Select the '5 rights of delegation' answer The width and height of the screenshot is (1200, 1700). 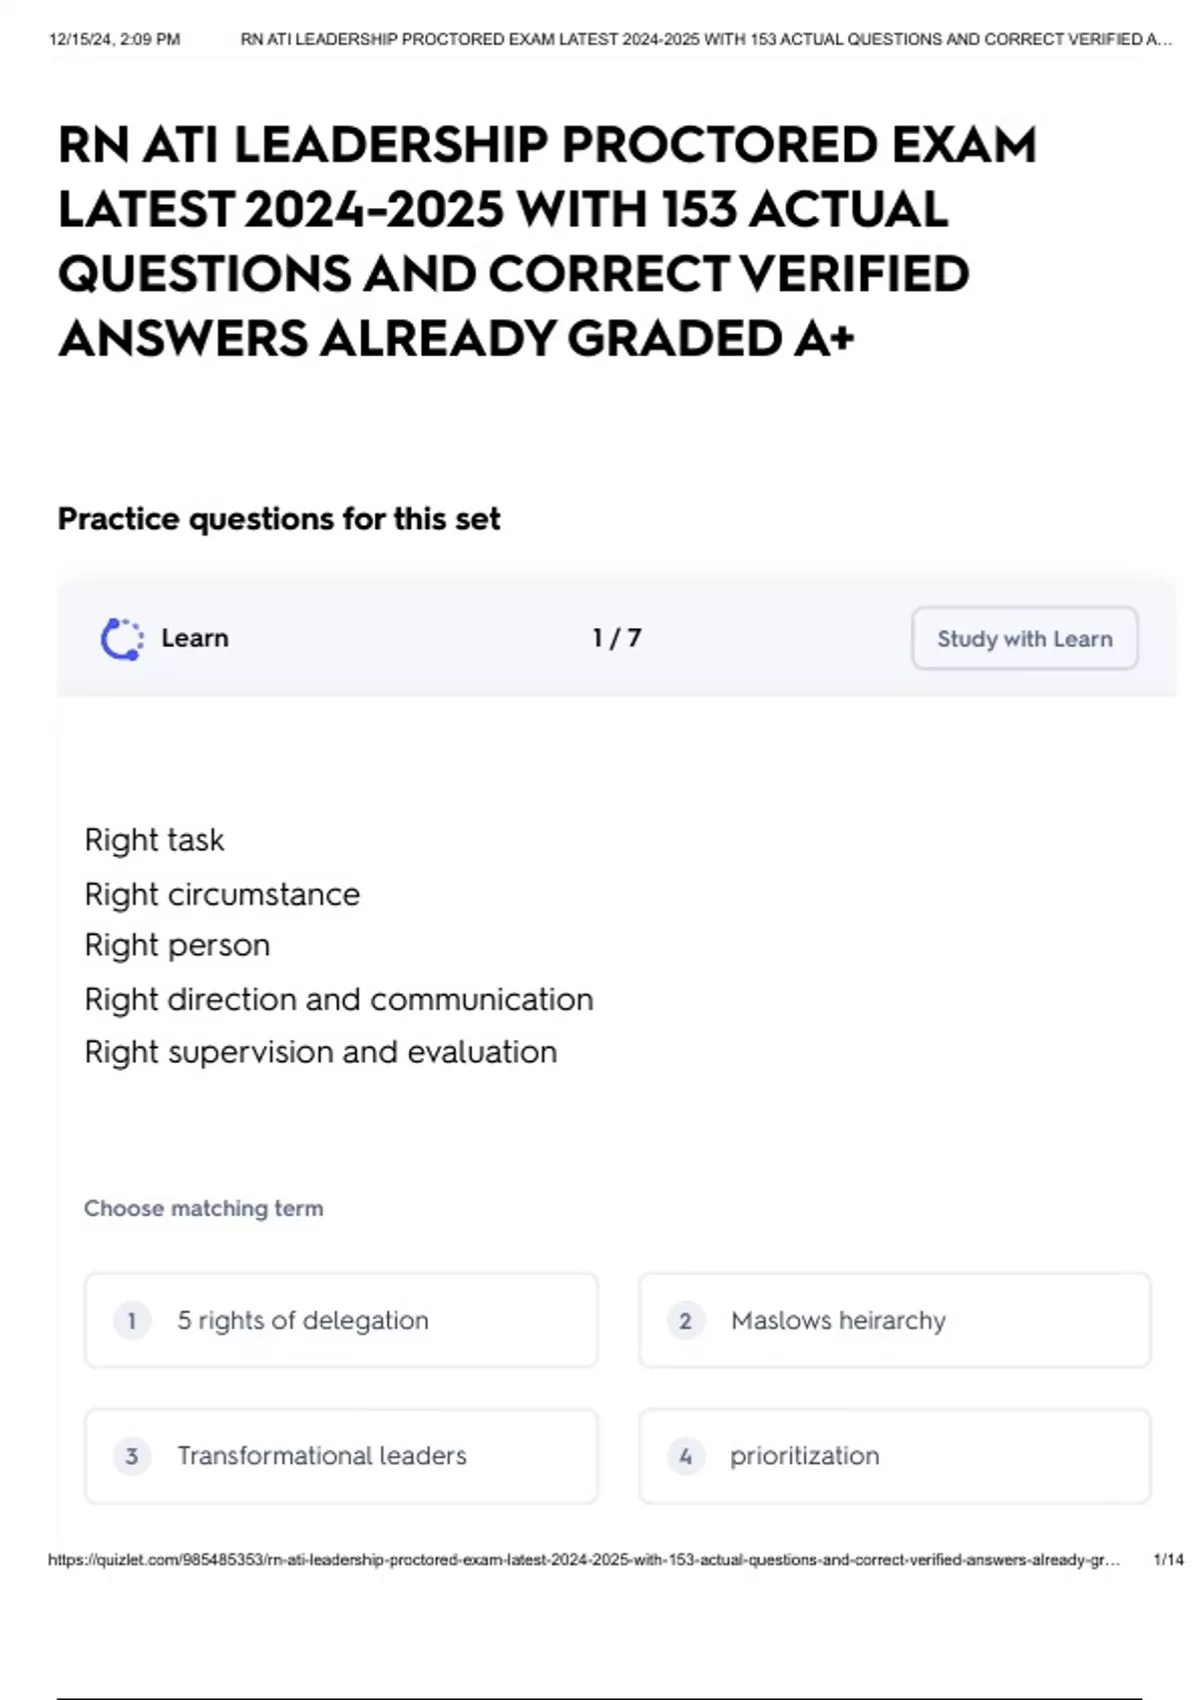pyautogui.click(x=341, y=1320)
